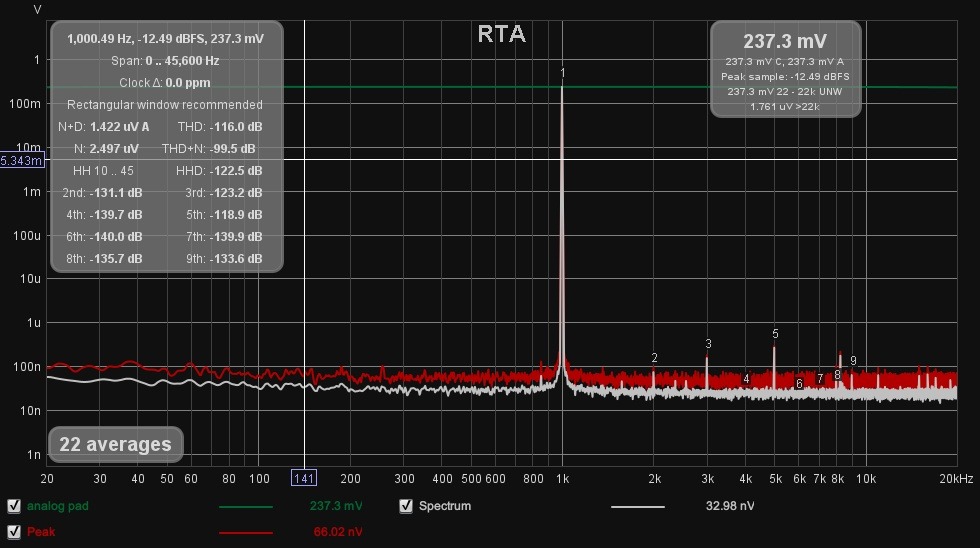
Task: Click the 20kHz frequency axis label
Action: coord(956,479)
